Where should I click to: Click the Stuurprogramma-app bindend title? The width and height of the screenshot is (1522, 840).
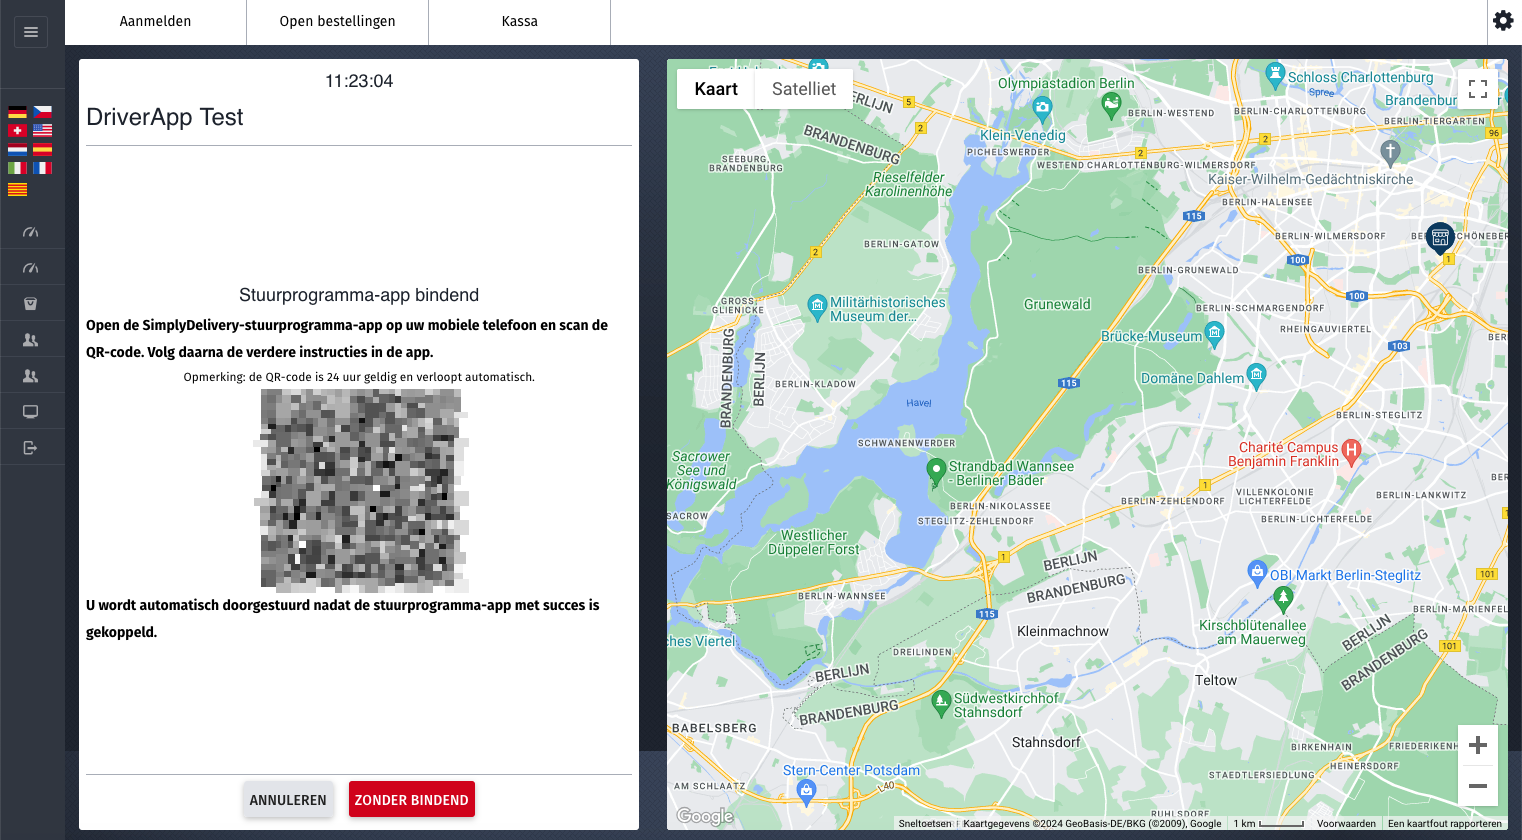coord(359,295)
